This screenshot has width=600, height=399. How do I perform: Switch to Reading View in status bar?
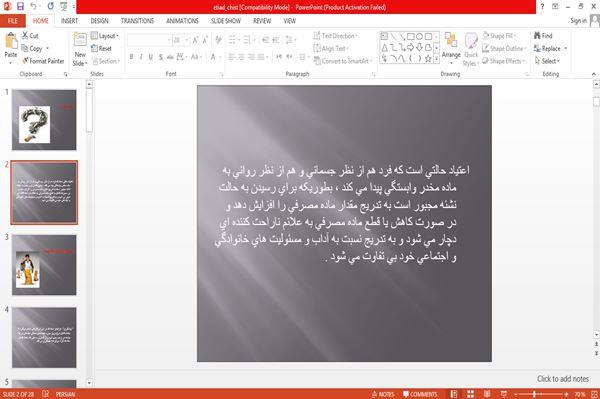click(487, 394)
